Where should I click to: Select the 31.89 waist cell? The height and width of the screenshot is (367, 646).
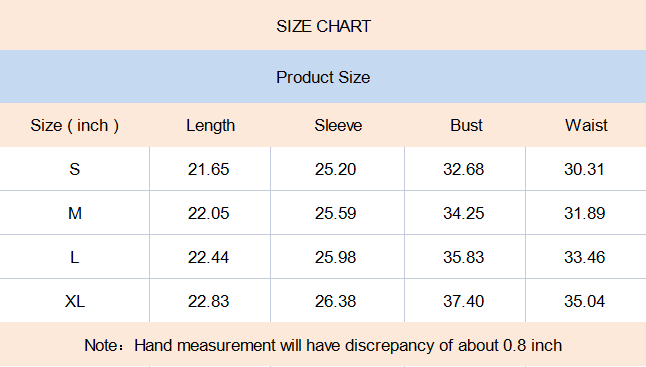586,213
